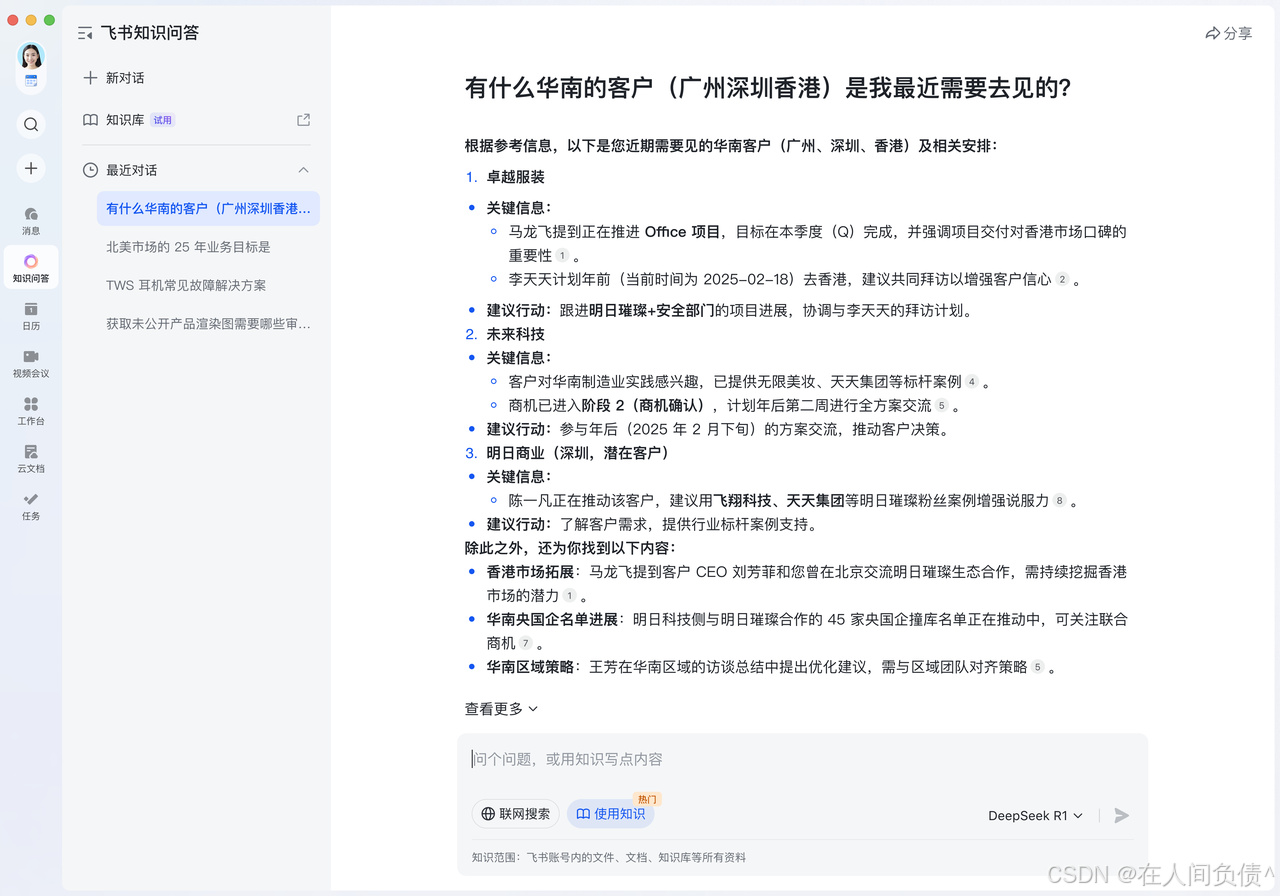The height and width of the screenshot is (896, 1280).
Task: Open the search icon in the sidebar
Action: tap(31, 124)
